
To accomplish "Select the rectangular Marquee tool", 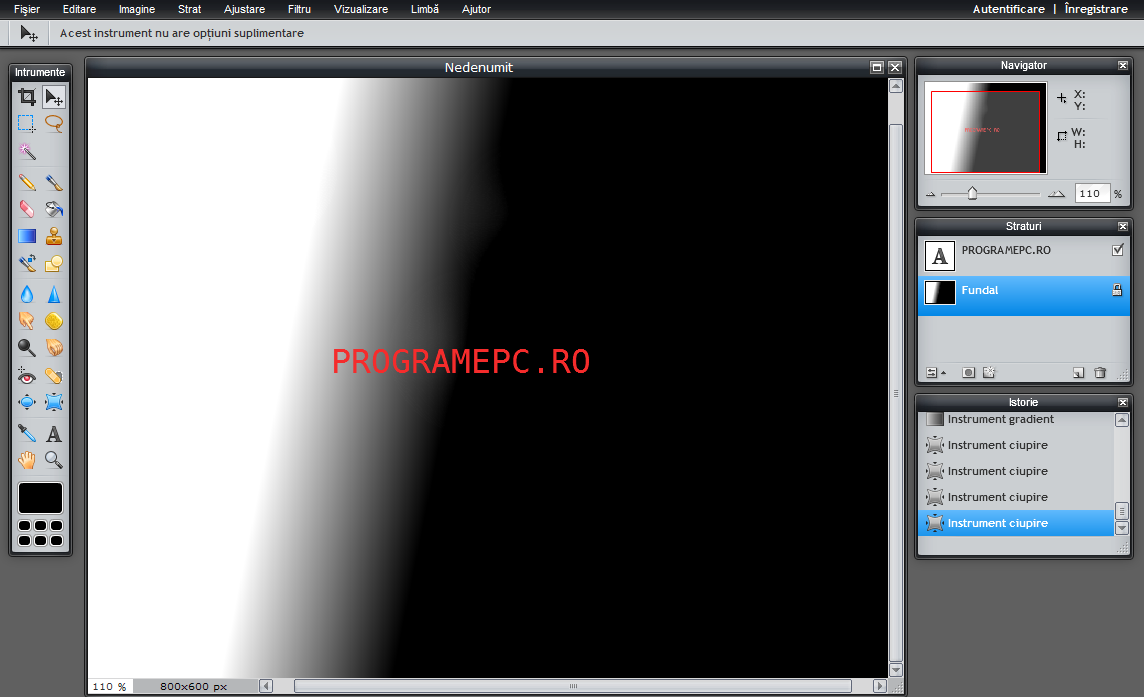I will click(27, 123).
